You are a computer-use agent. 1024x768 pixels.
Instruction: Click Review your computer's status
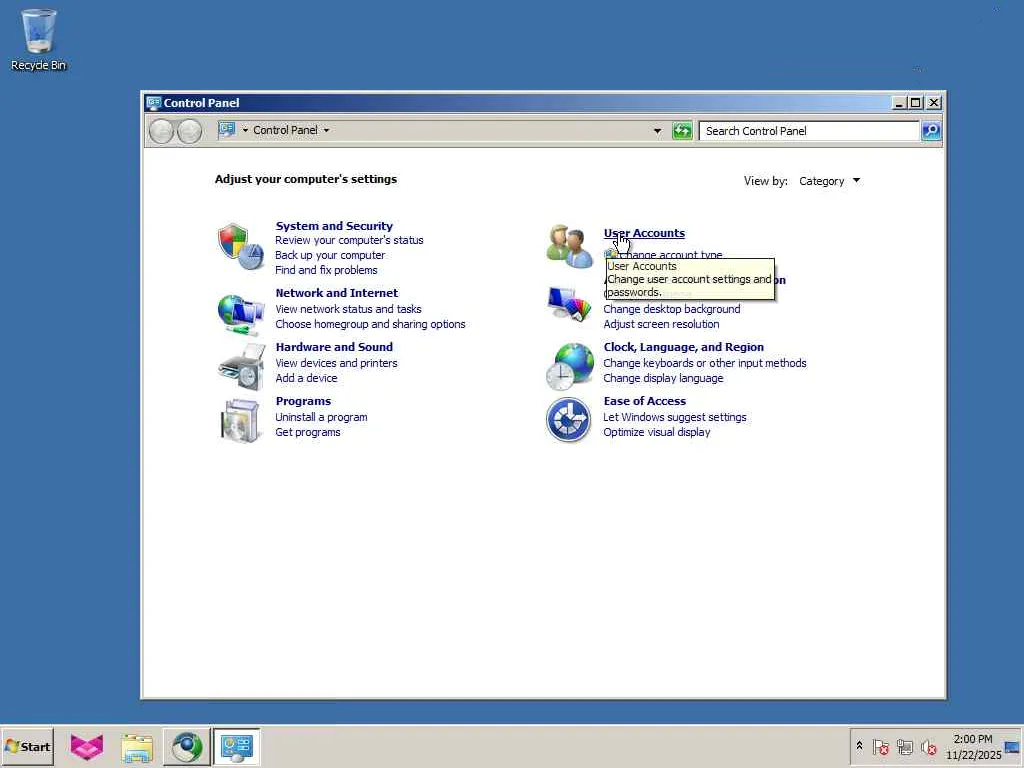pyautogui.click(x=349, y=240)
